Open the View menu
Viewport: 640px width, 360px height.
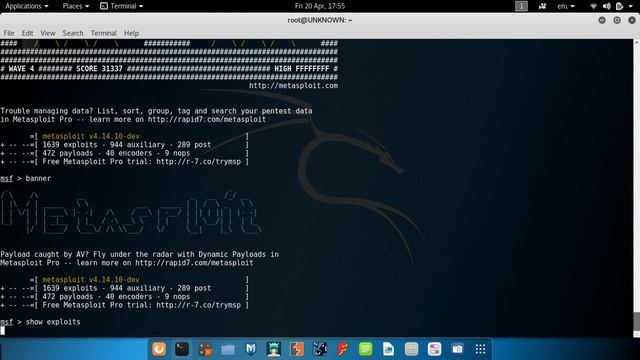coord(48,33)
